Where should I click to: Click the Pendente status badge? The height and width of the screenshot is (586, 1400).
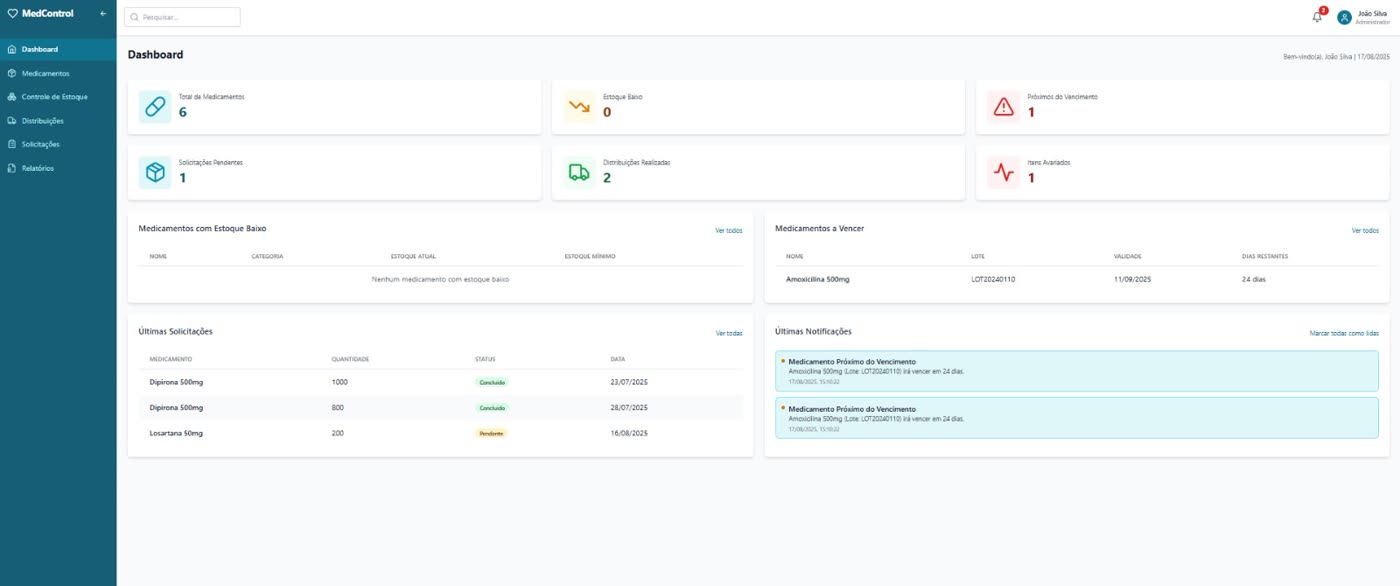tap(491, 433)
